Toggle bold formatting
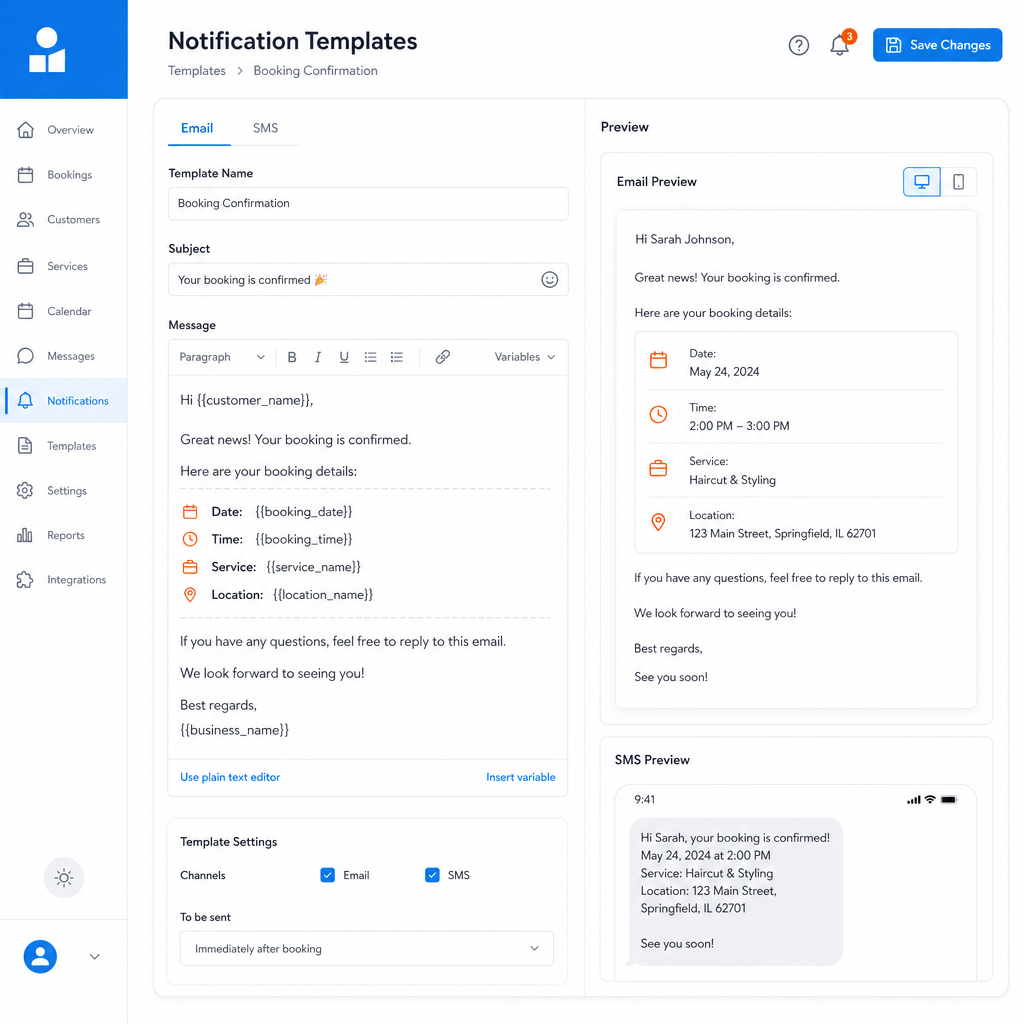 coord(292,357)
